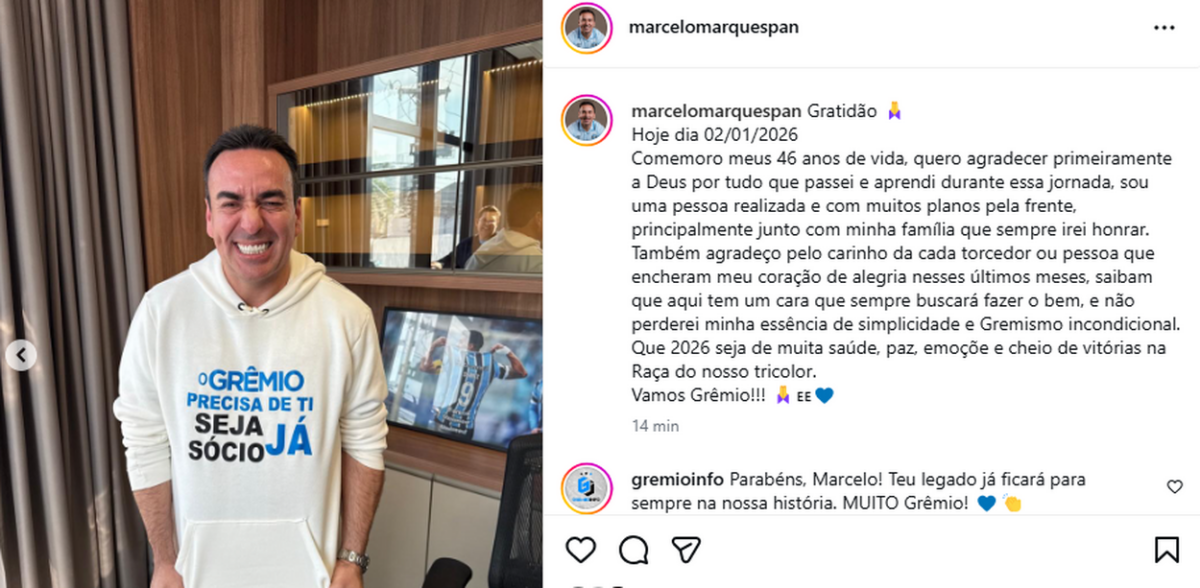The height and width of the screenshot is (588, 1200).
Task: Like the post with the heart icon
Action: 581,549
